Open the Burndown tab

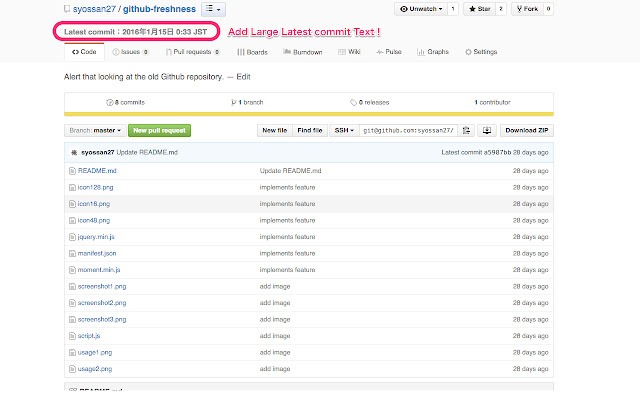303,52
